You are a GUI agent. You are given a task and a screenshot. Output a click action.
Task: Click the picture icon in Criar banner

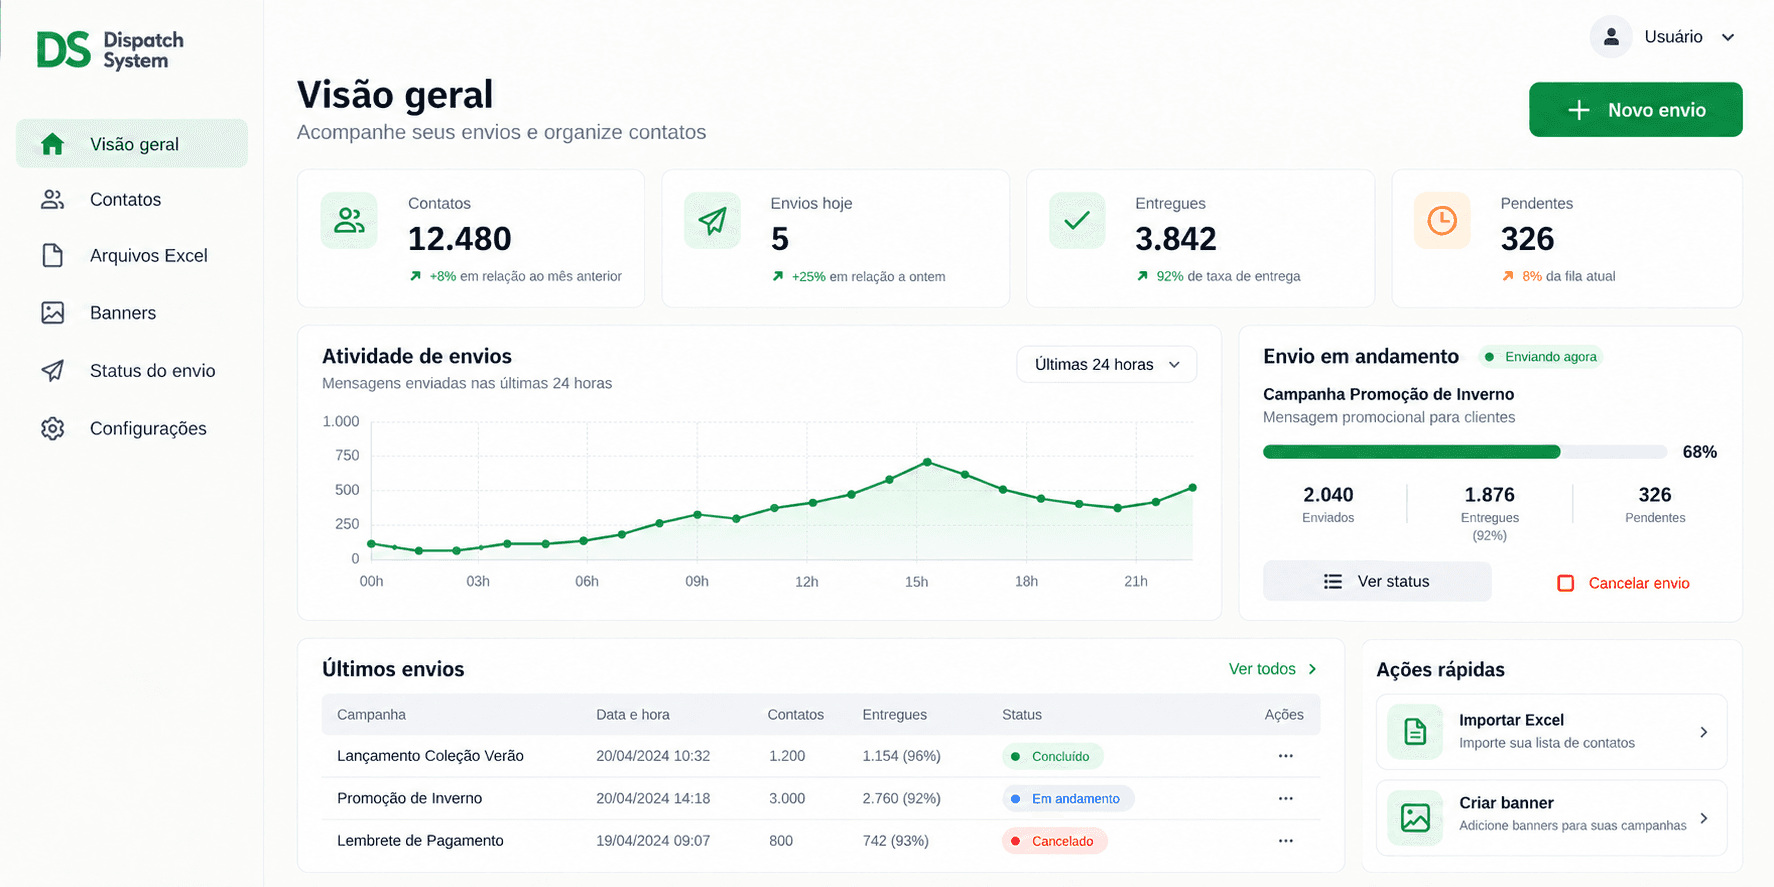pos(1415,818)
